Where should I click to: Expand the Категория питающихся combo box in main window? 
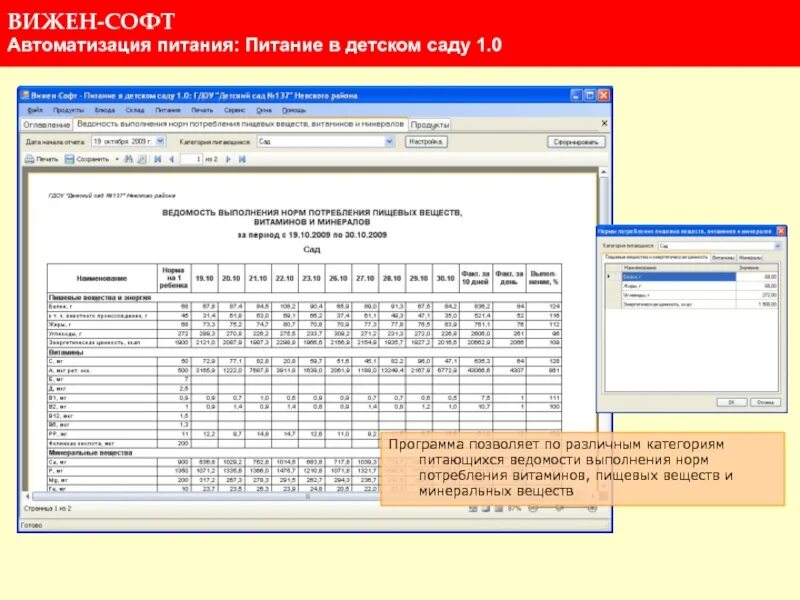[x=390, y=141]
